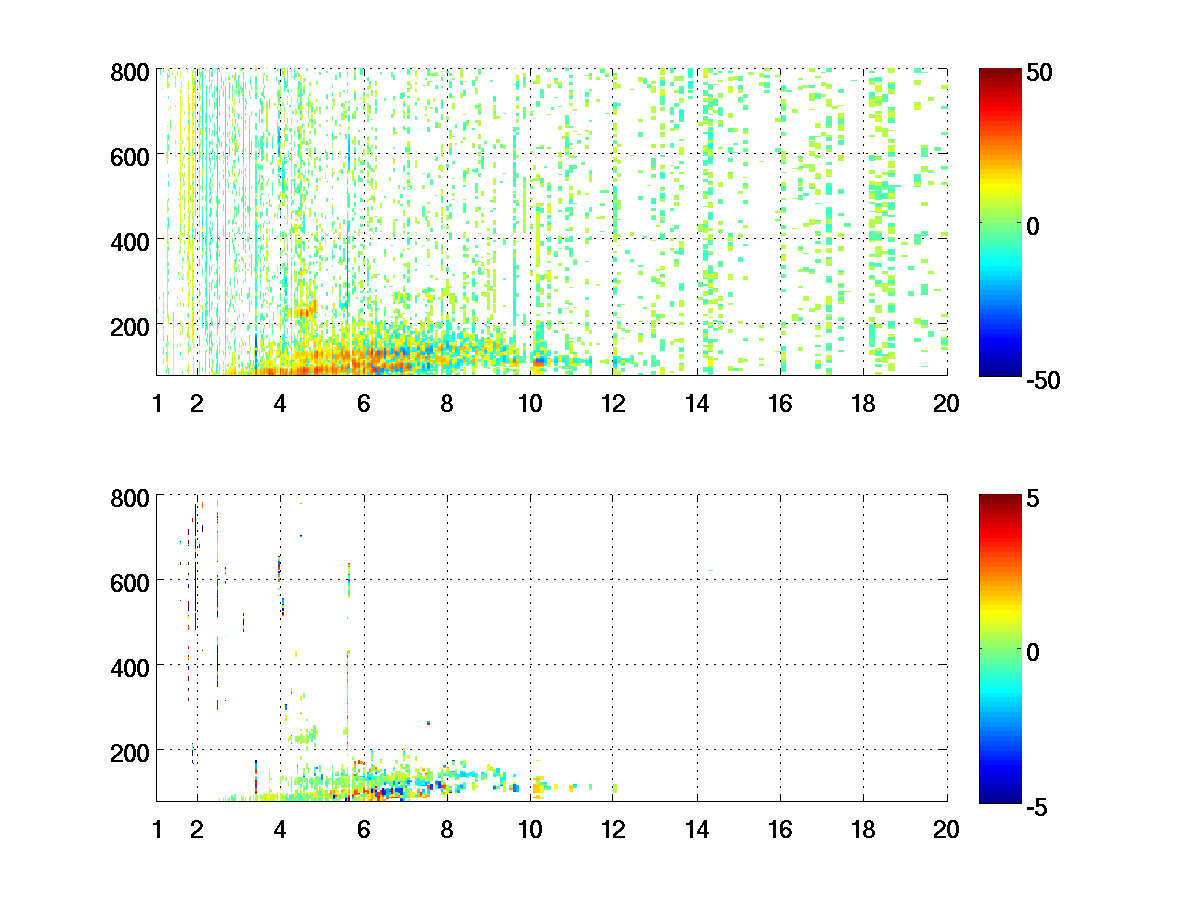This screenshot has width=1200, height=900.
Task: Click the '6' x-axis label of the lower plot
Action: click(x=363, y=829)
